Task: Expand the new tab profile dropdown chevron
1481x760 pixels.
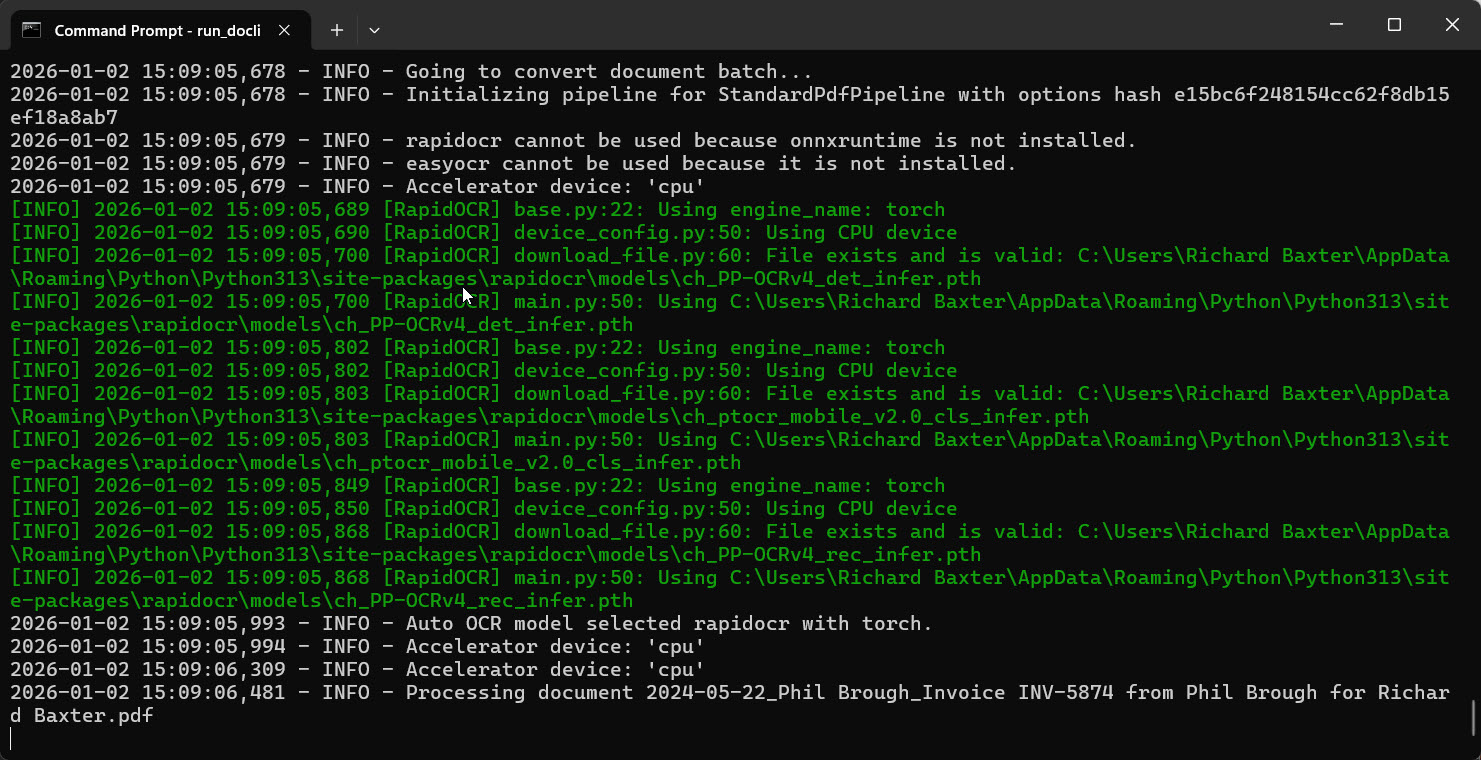Action: coord(374,30)
